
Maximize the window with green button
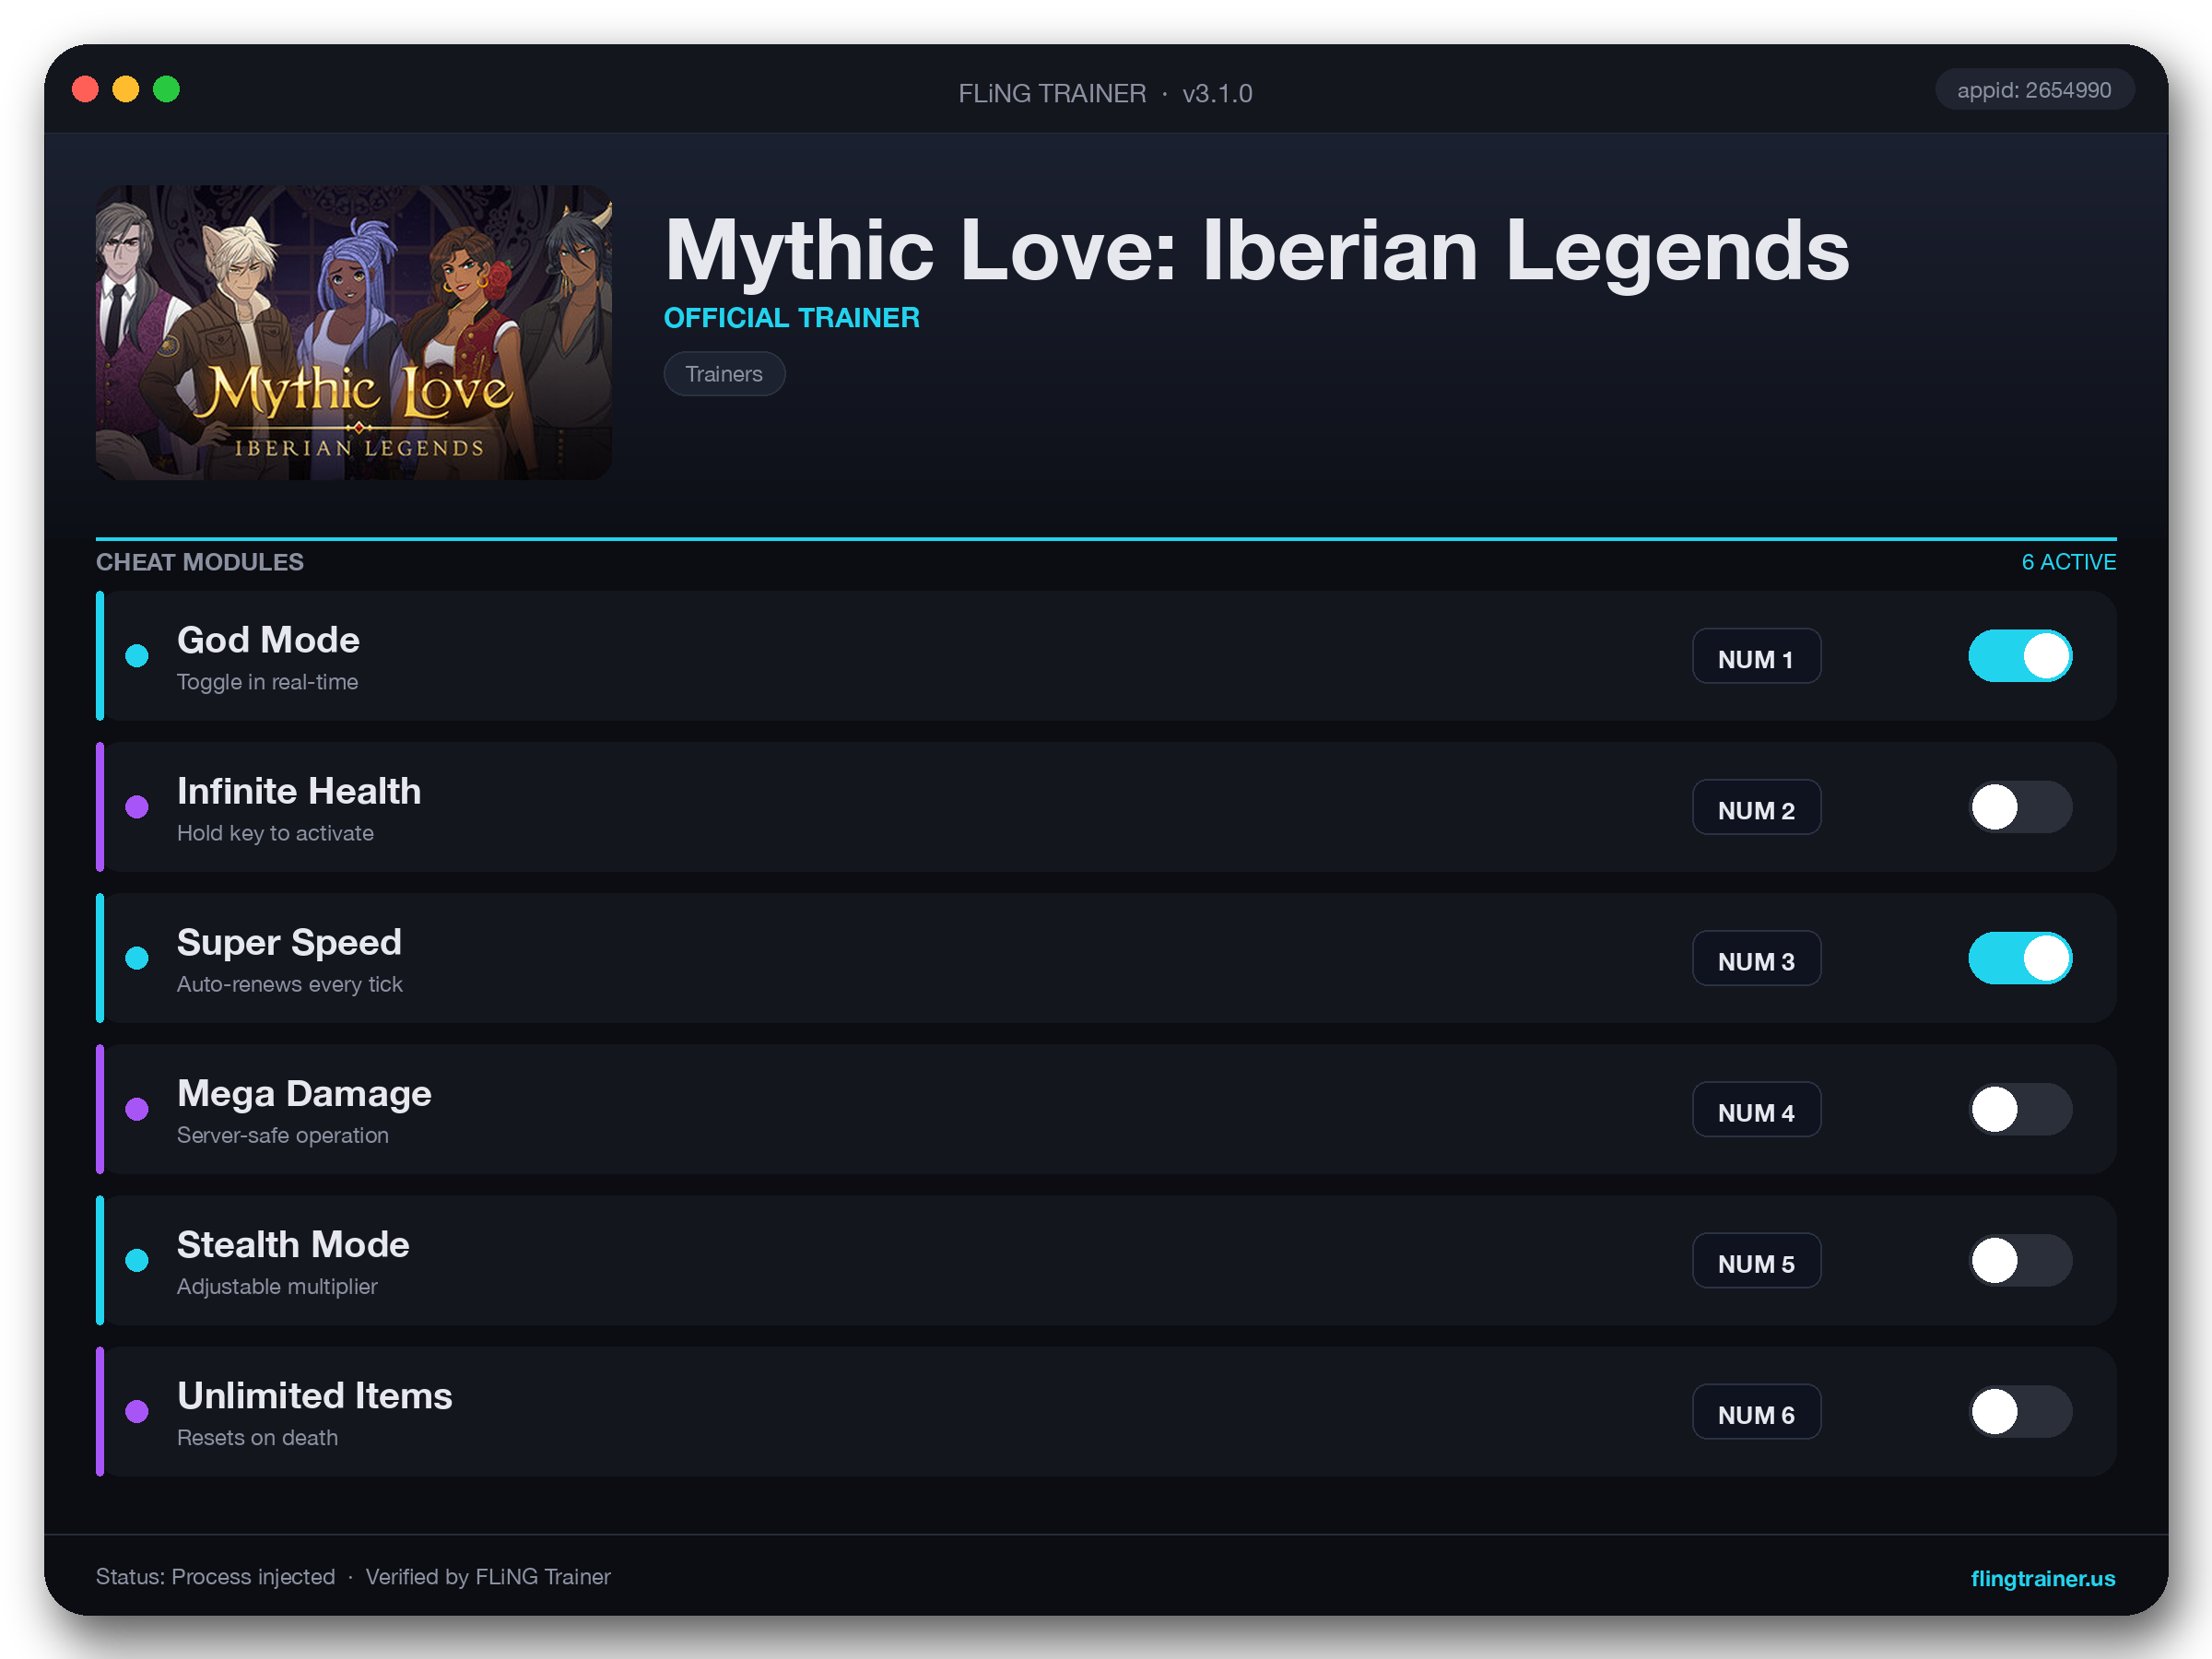pyautogui.click(x=167, y=89)
